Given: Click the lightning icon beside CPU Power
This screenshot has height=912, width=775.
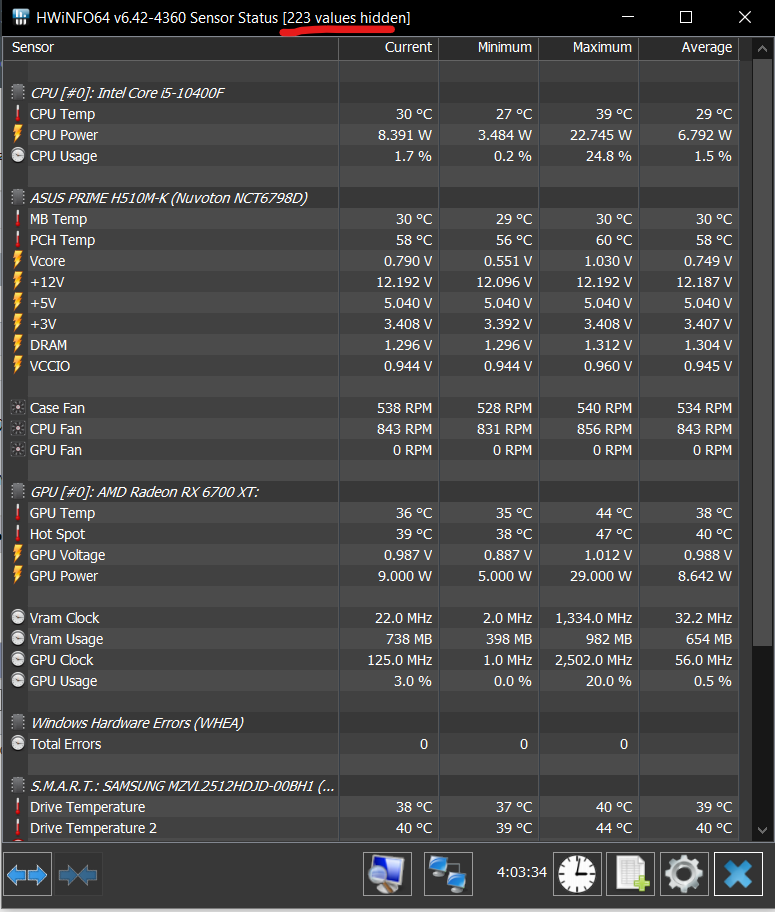Looking at the screenshot, I should click(x=18, y=135).
